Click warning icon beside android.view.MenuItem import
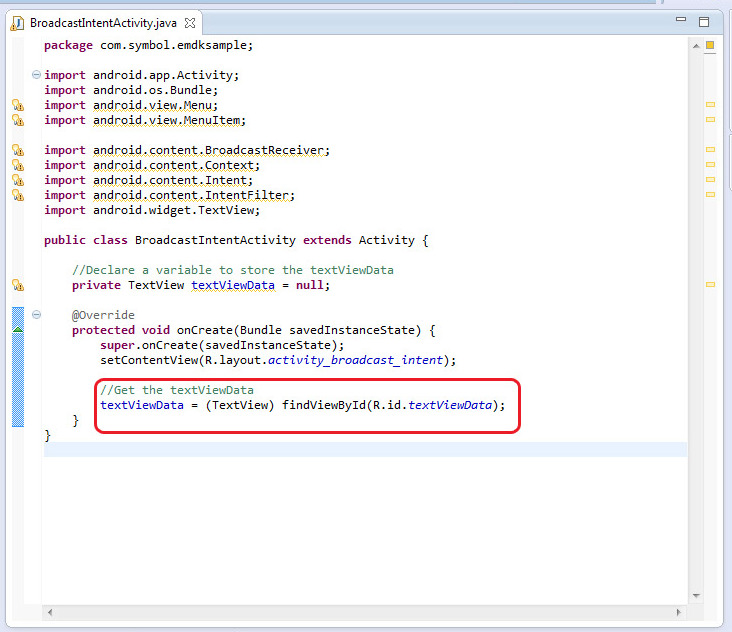The height and width of the screenshot is (632, 732). coord(17,120)
